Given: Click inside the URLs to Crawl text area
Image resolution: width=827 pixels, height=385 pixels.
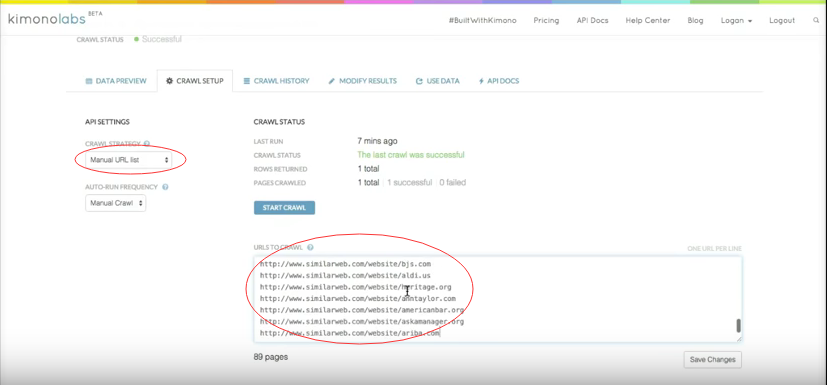Looking at the screenshot, I should pos(498,299).
